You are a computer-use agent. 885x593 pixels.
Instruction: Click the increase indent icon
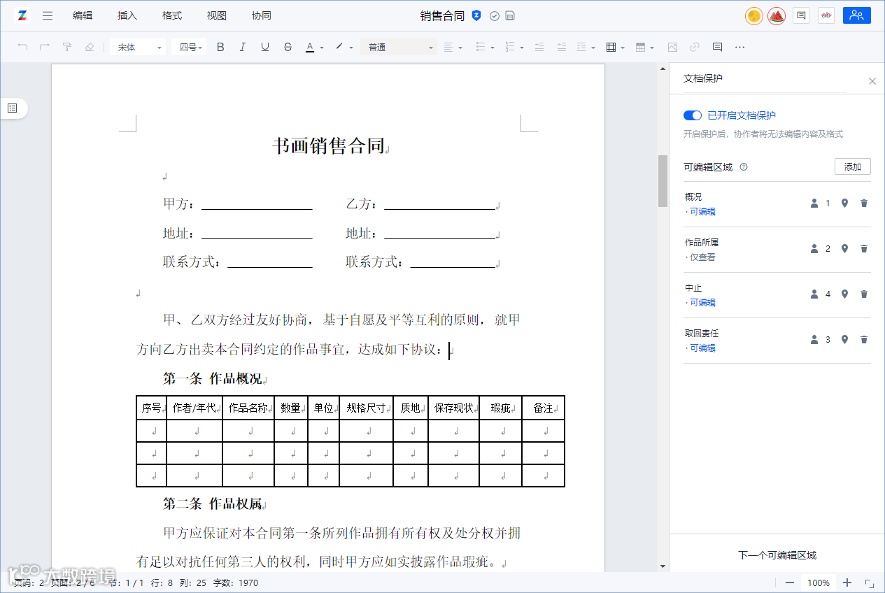click(x=561, y=47)
